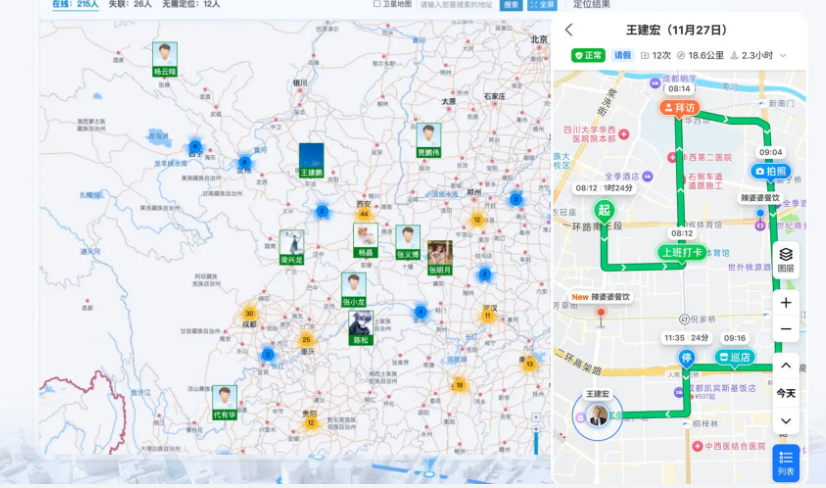
Task: Click 王建宏's avatar on main map
Action: pyautogui.click(x=311, y=160)
